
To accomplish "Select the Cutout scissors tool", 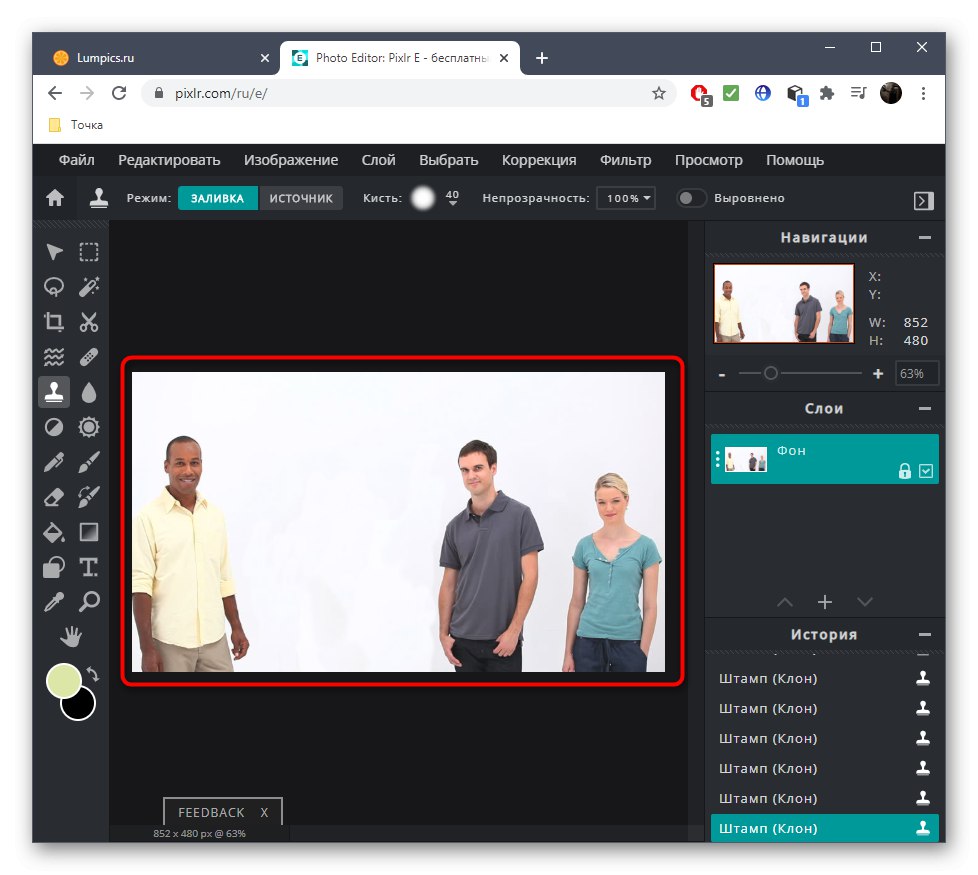I will tap(89, 322).
